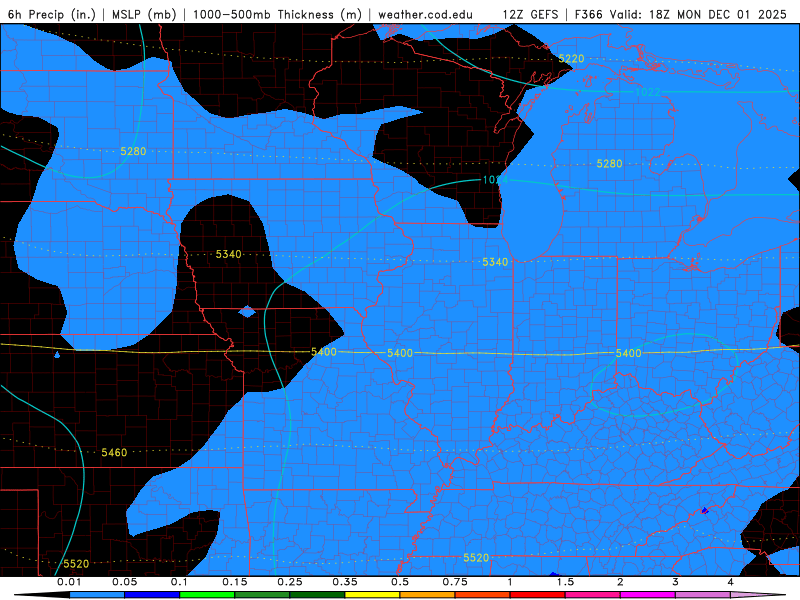Click the "weather.cod.edu" header text

pos(426,14)
